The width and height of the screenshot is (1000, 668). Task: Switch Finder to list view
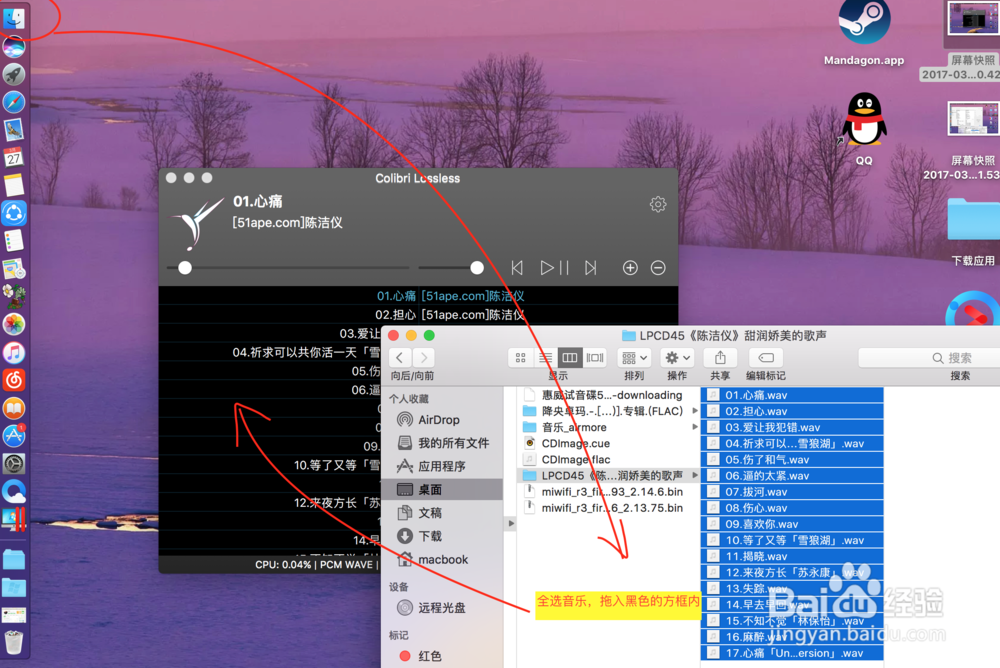coord(545,357)
